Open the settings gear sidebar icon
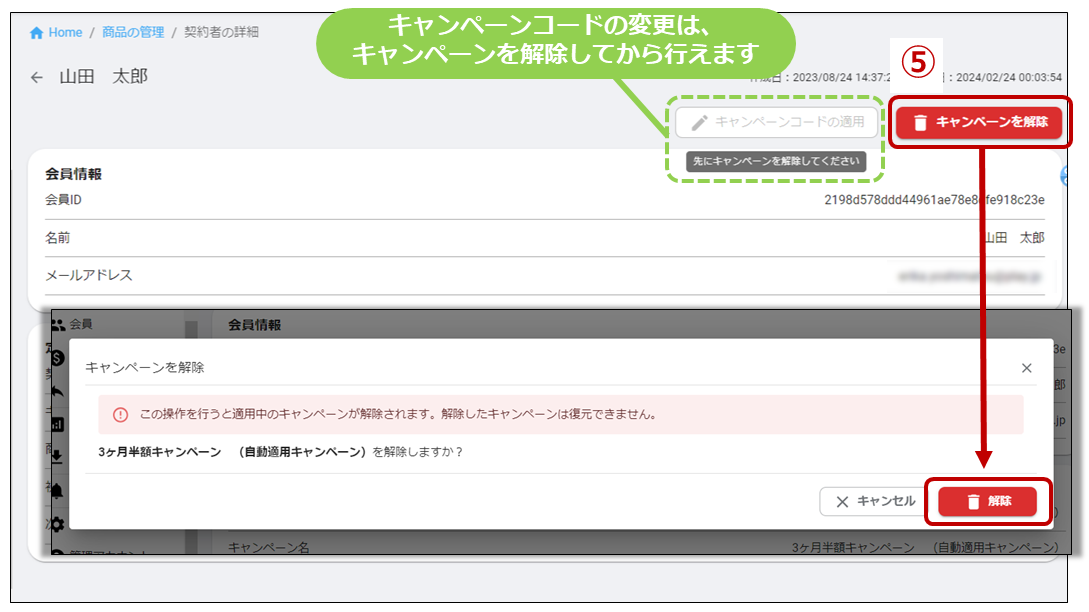This screenshot has height=612, width=1089. pyautogui.click(x=57, y=524)
